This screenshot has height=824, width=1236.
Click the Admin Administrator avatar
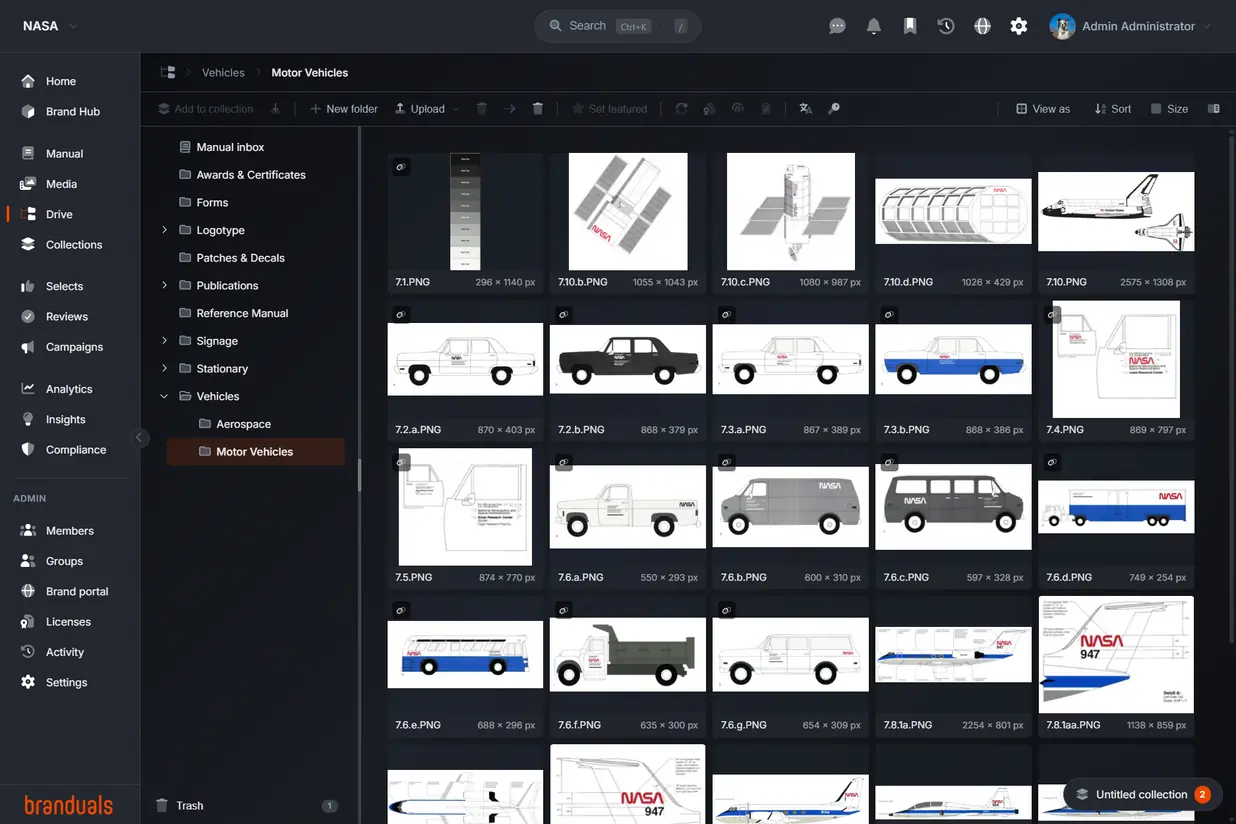[1062, 27]
